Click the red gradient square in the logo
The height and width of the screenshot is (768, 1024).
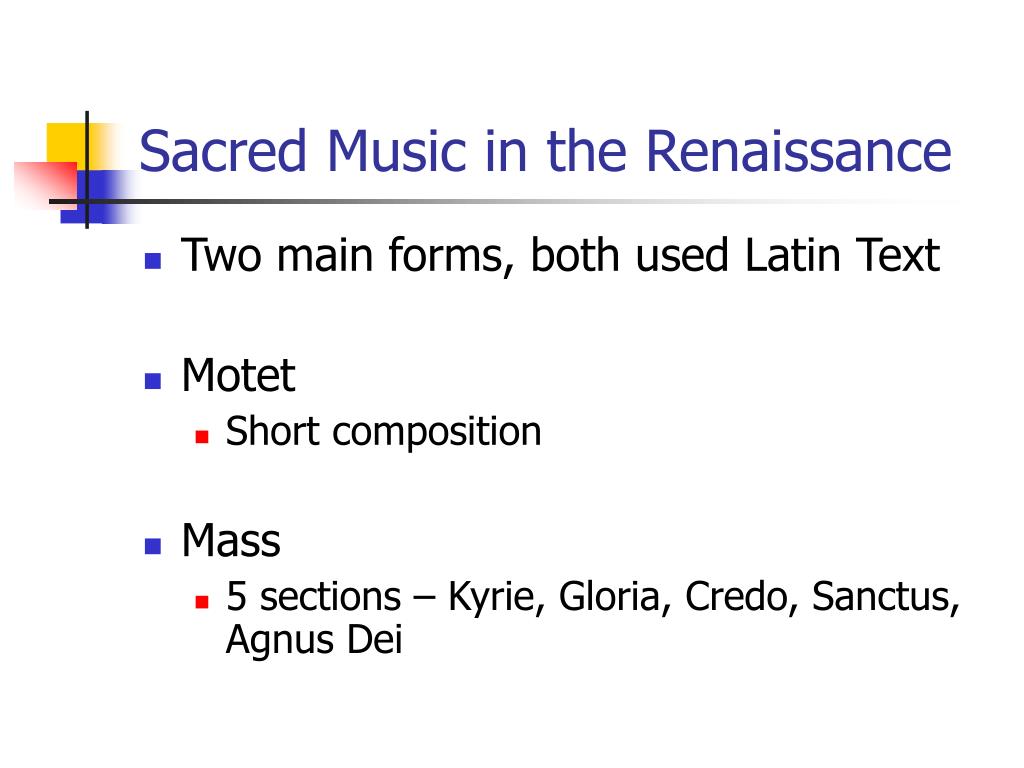pyautogui.click(x=46, y=185)
